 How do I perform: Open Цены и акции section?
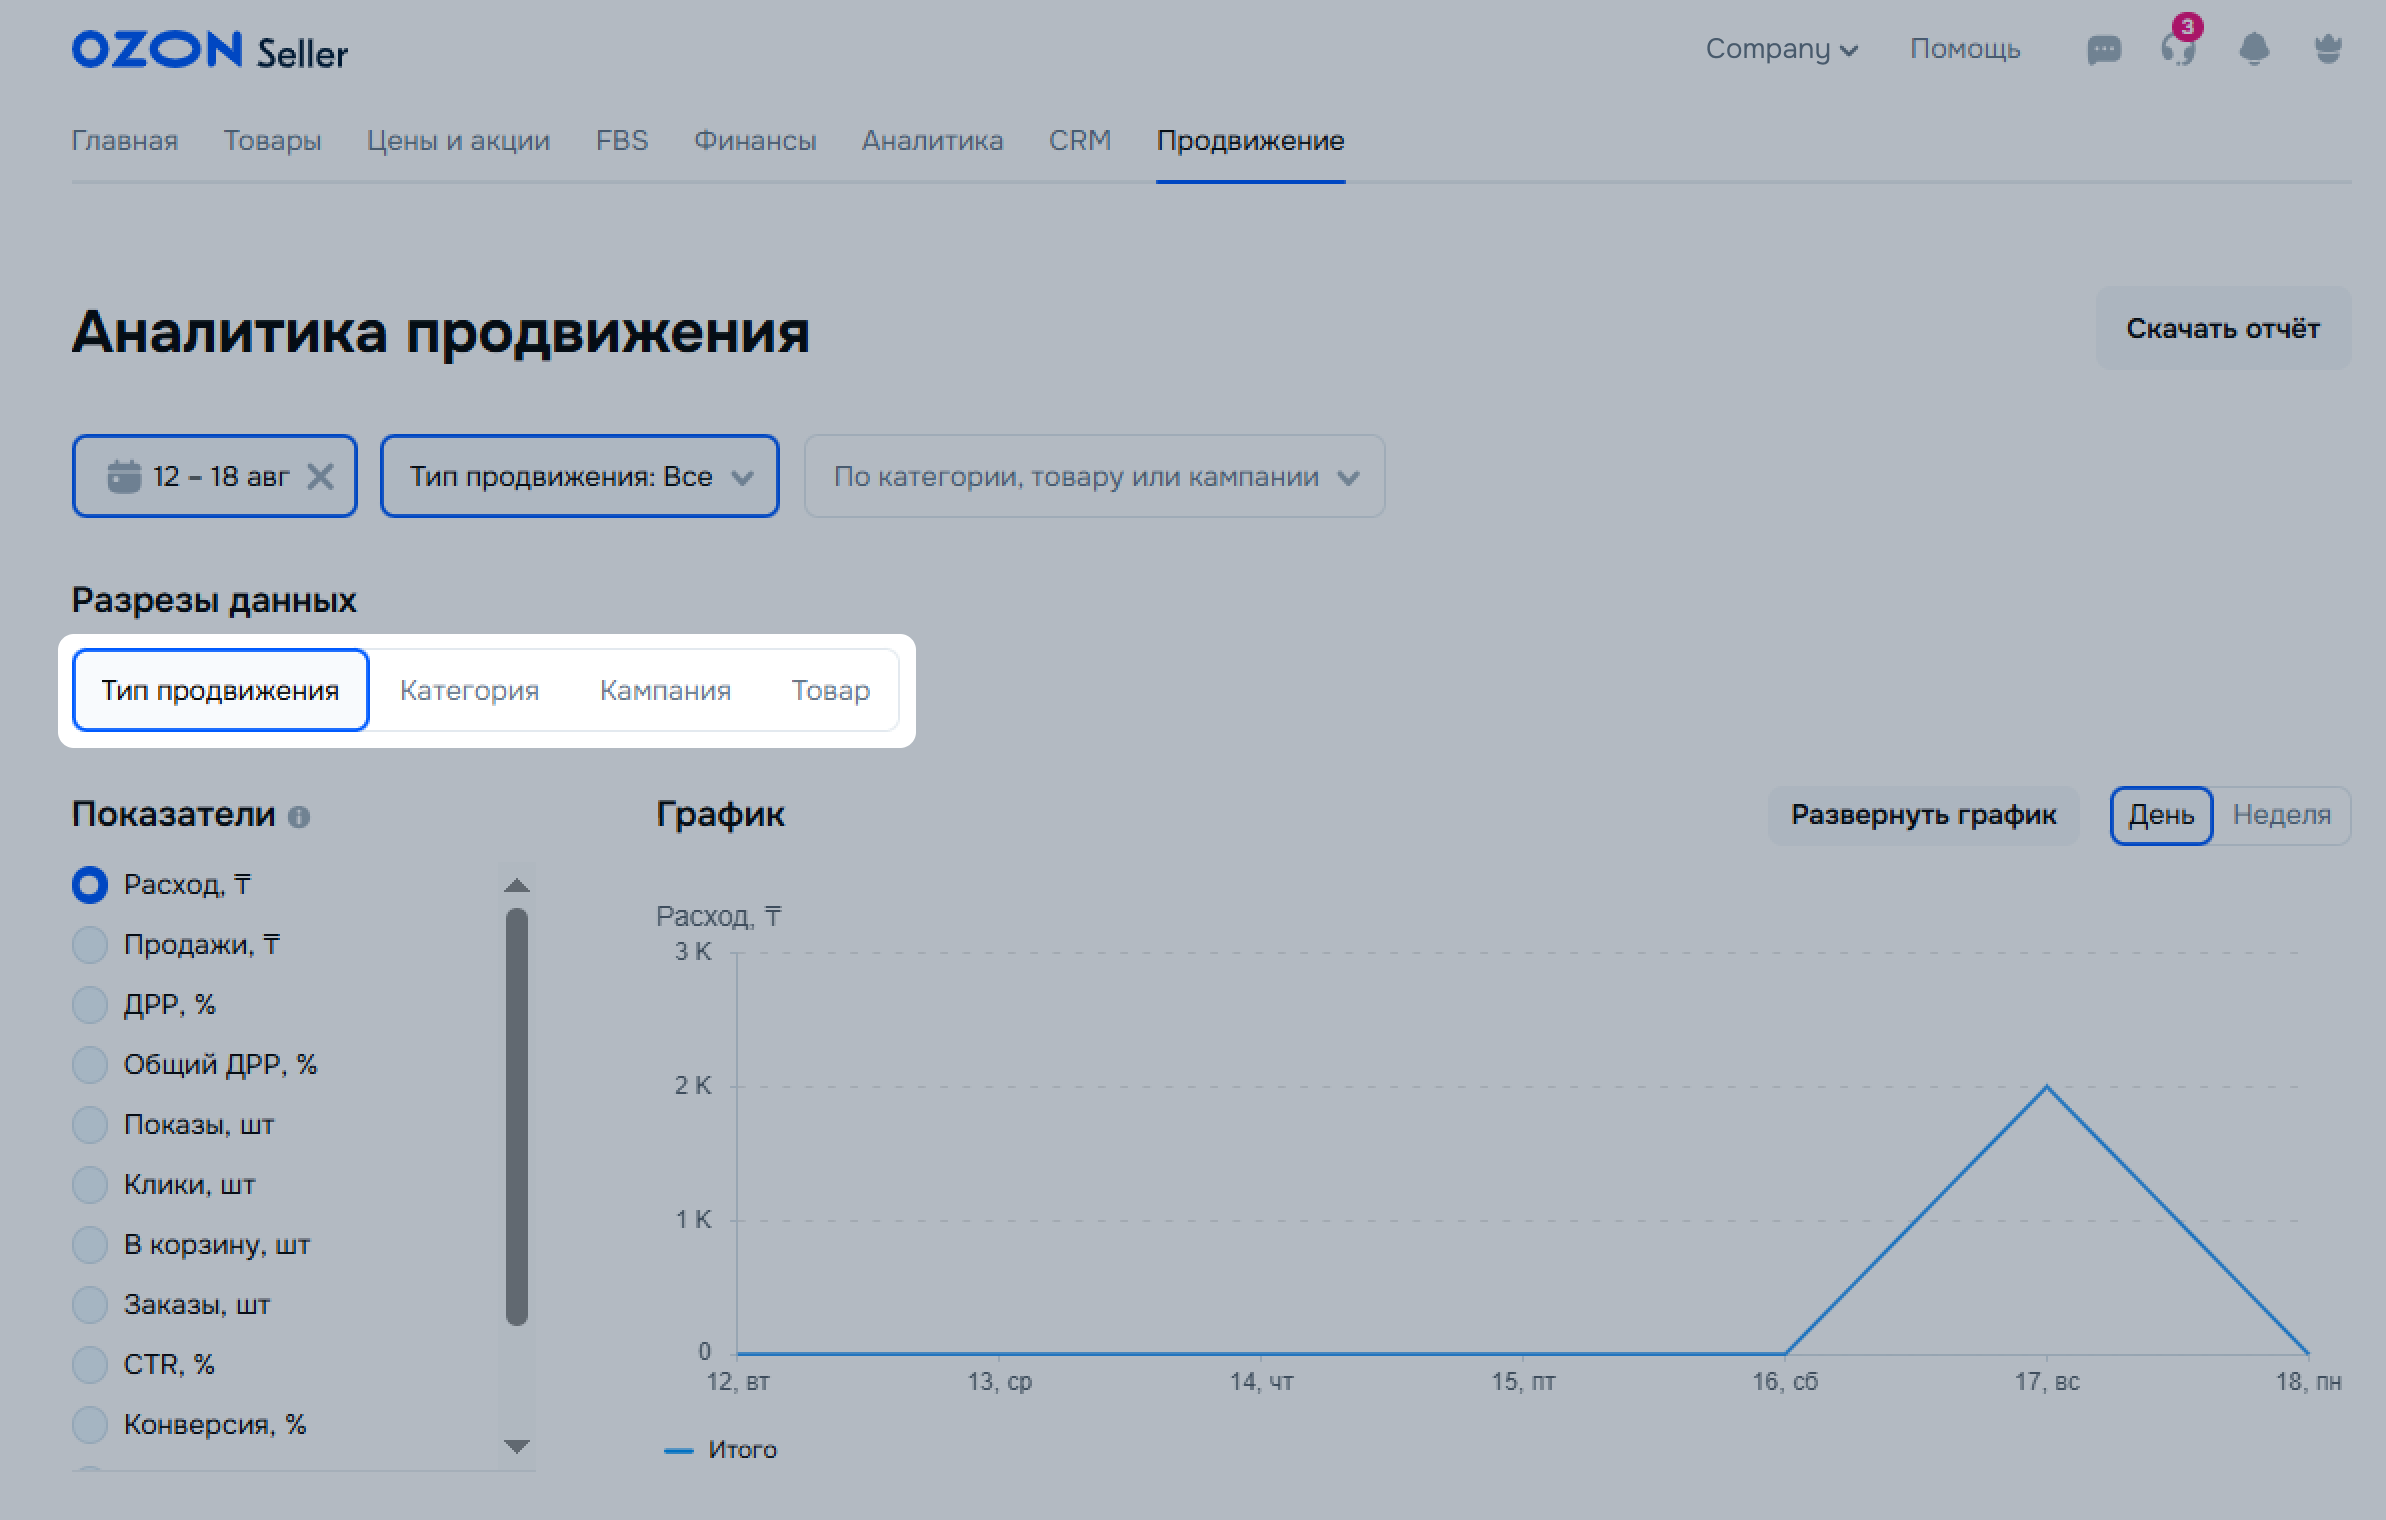(458, 141)
